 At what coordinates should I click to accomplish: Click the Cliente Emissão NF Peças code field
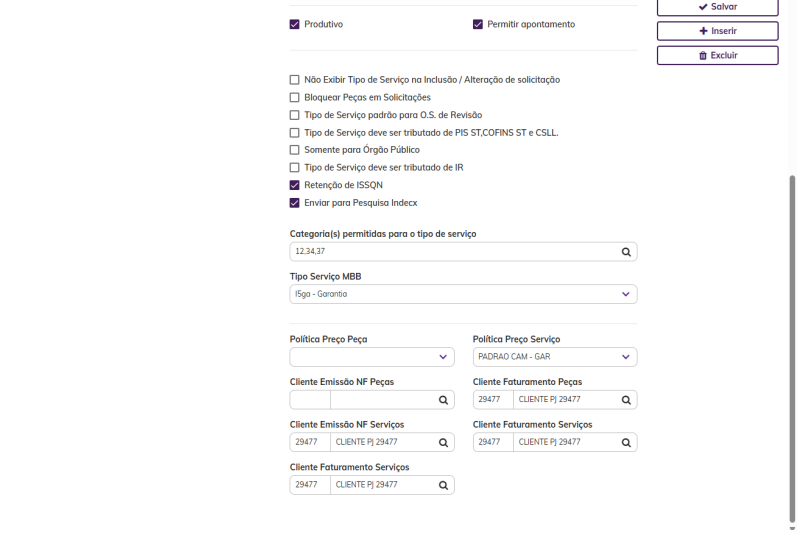tap(310, 400)
